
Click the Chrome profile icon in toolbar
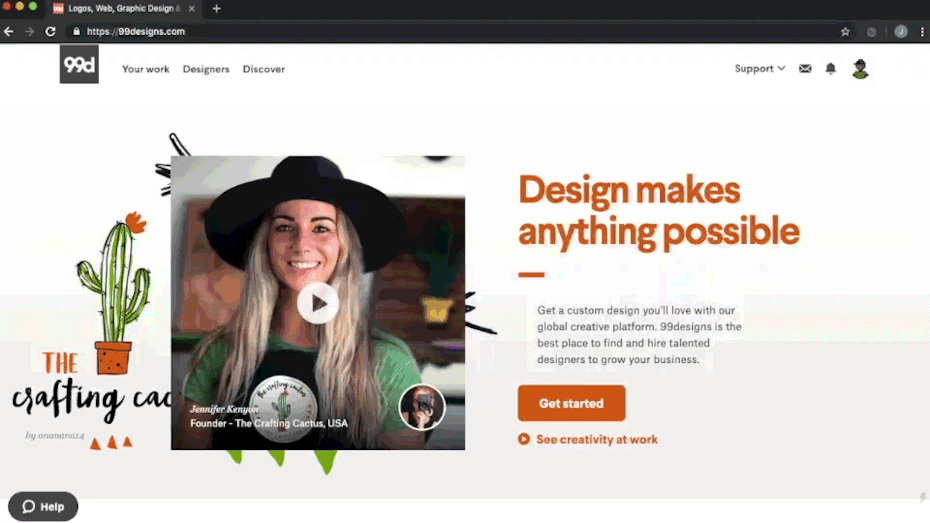pyautogui.click(x=901, y=31)
